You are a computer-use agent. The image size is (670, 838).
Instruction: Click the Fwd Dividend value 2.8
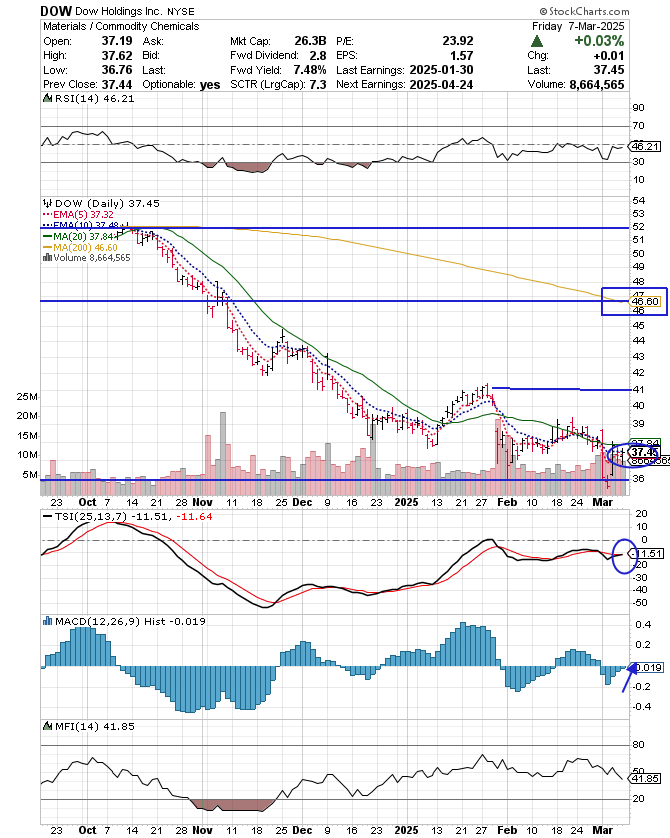click(x=317, y=56)
